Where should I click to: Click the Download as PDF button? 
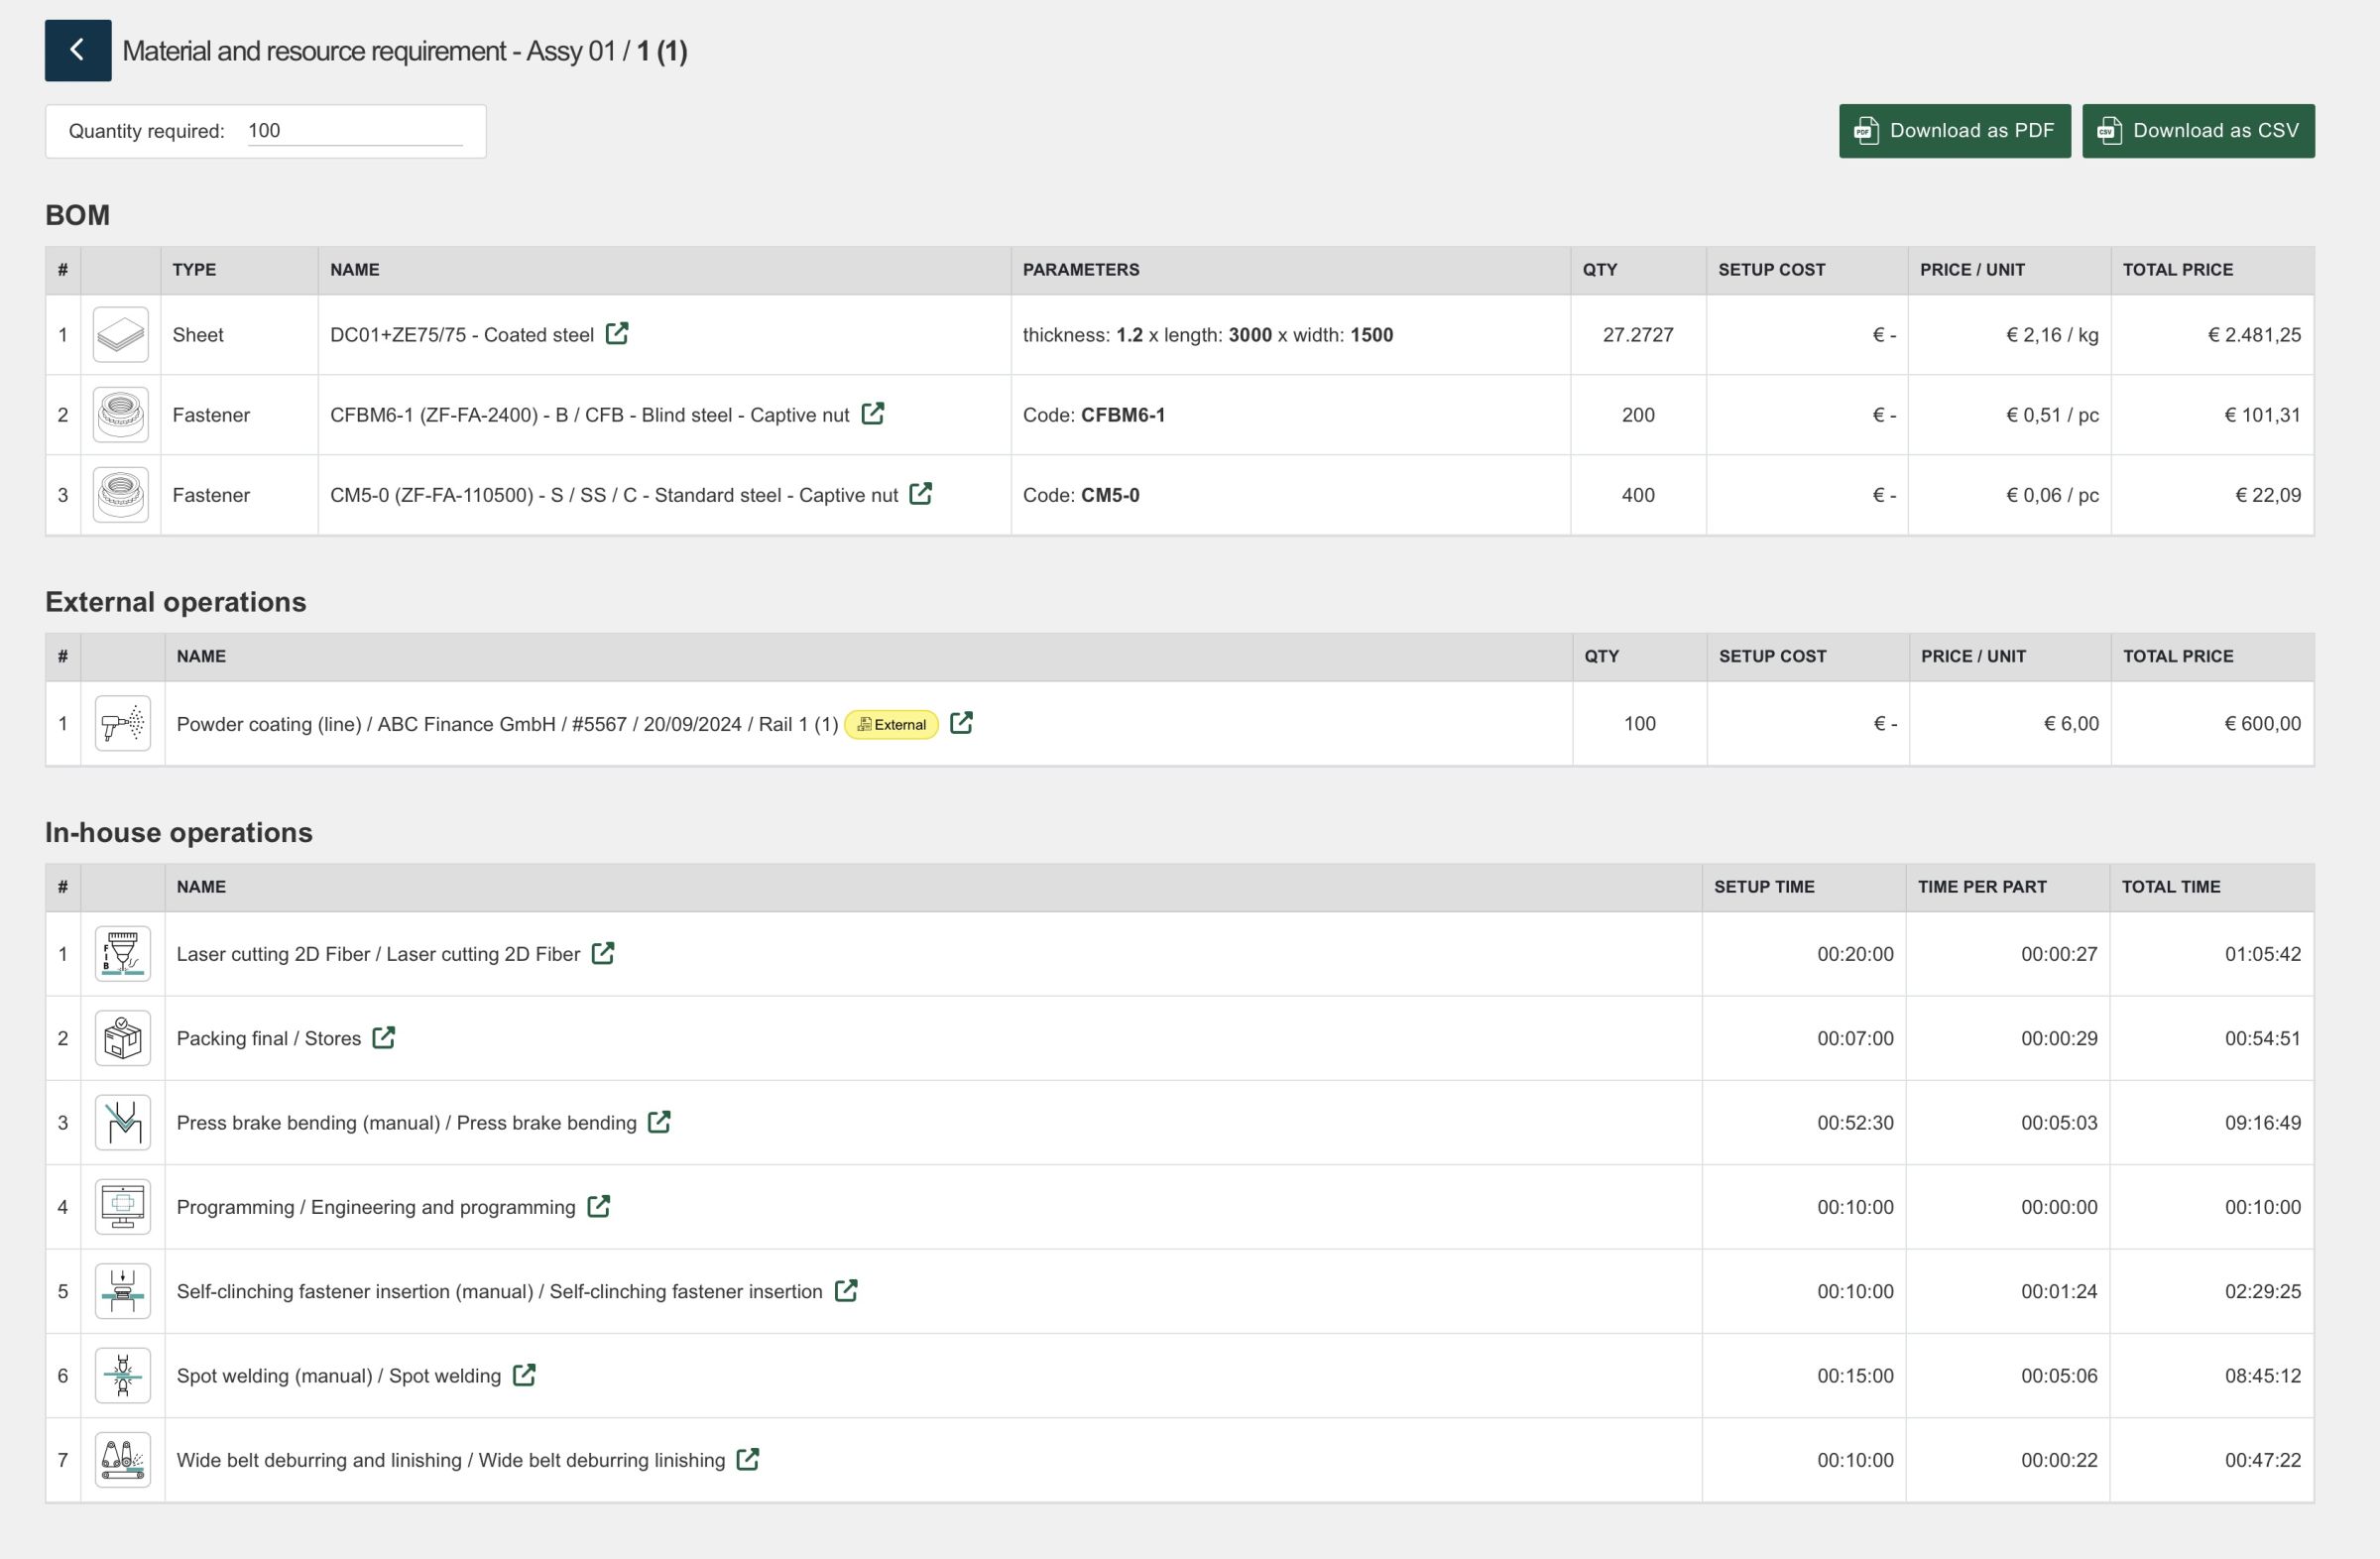(1954, 131)
